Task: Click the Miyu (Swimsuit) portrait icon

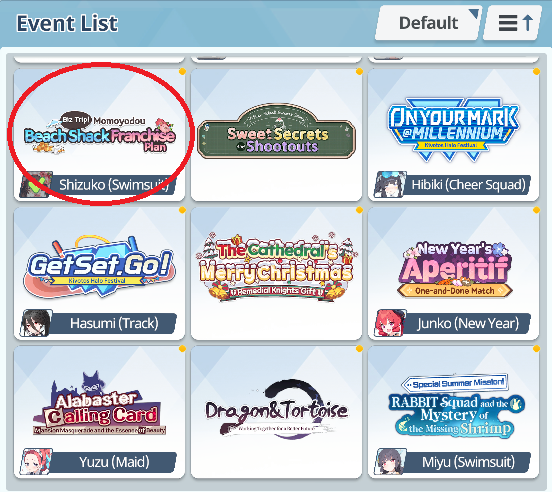Action: coord(390,462)
